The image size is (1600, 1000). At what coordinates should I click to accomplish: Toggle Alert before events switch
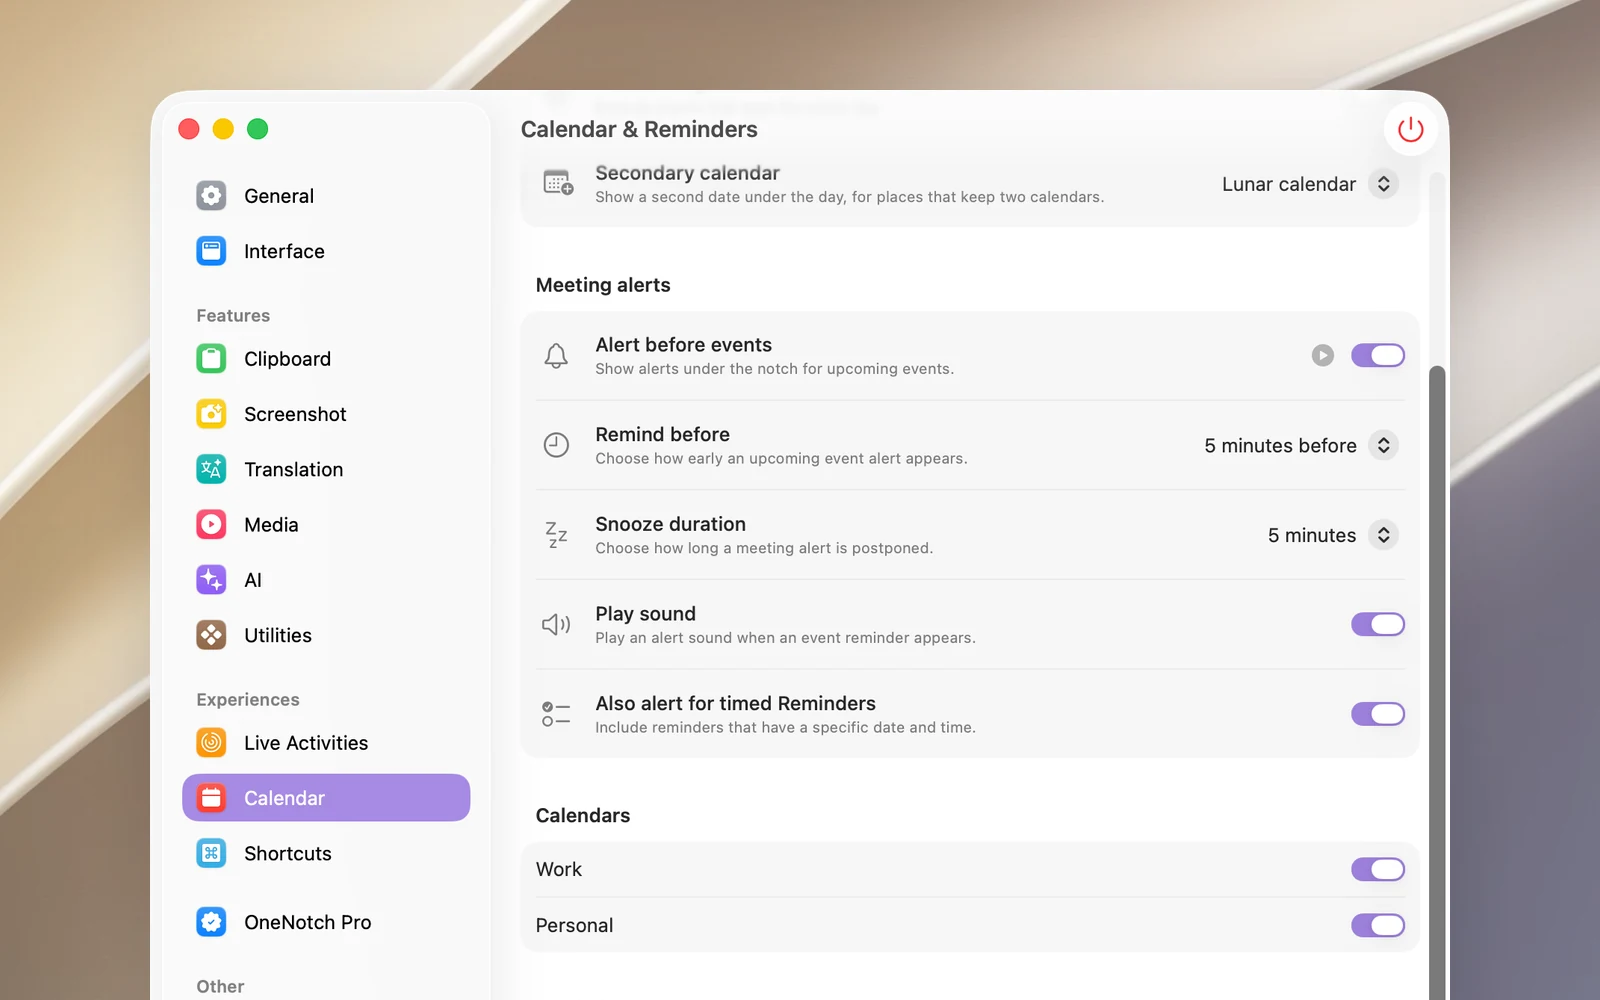click(1378, 355)
